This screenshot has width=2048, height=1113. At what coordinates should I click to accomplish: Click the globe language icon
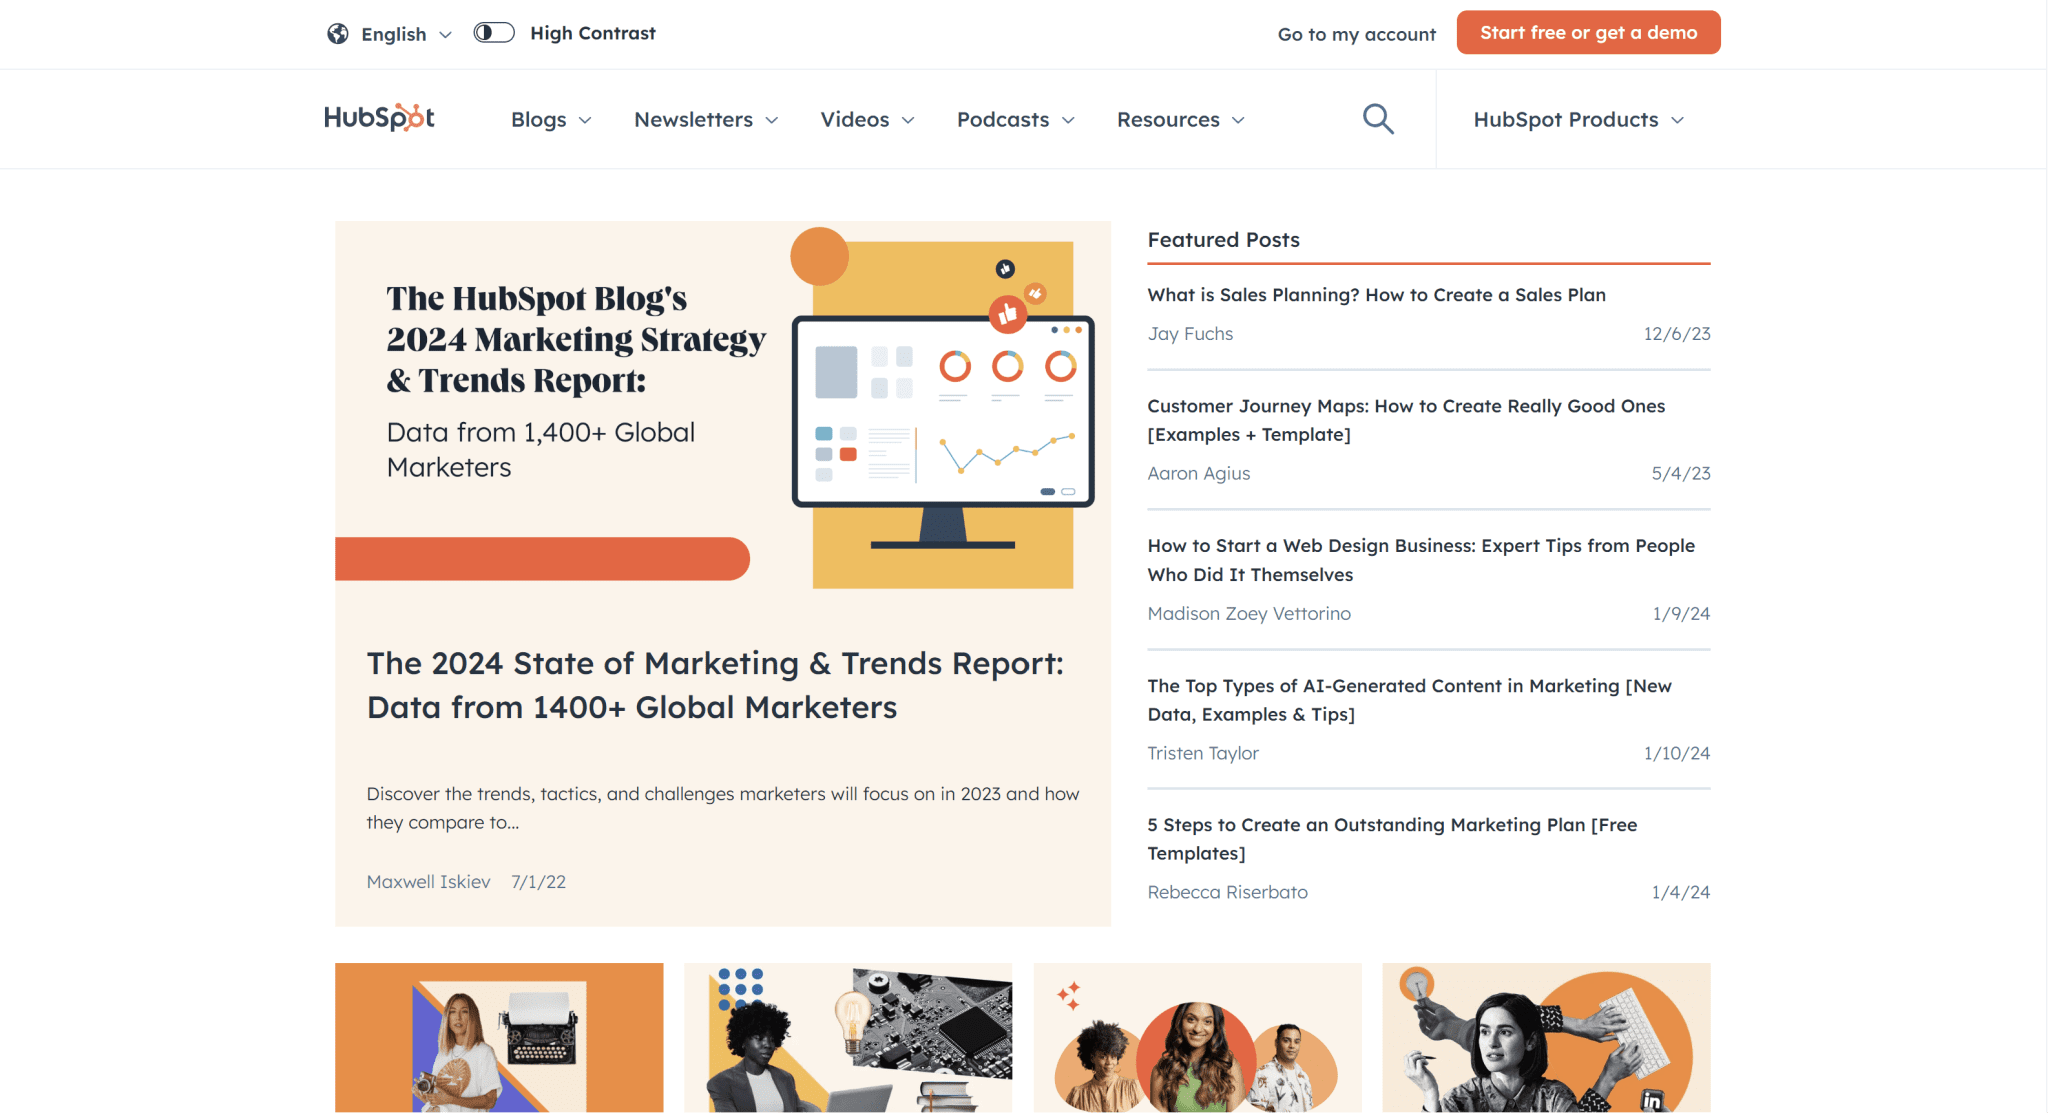click(338, 34)
